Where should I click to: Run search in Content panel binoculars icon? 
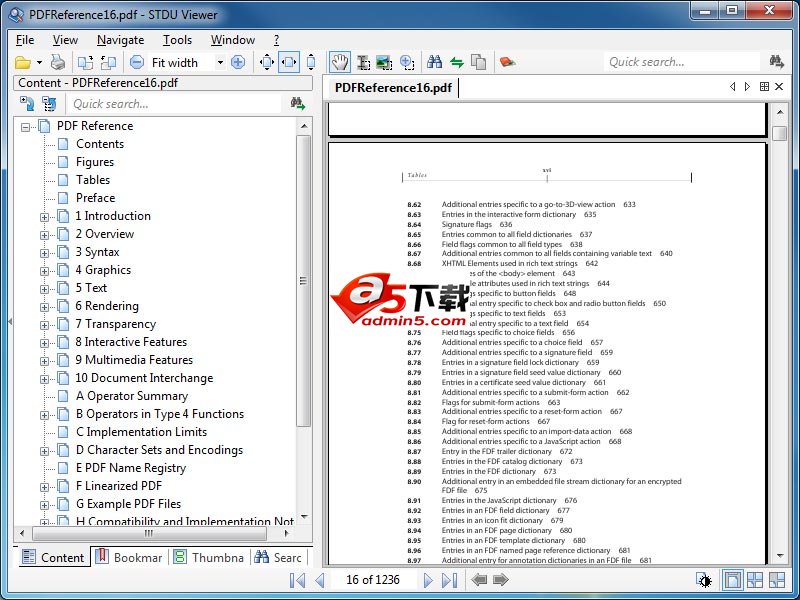[x=297, y=104]
